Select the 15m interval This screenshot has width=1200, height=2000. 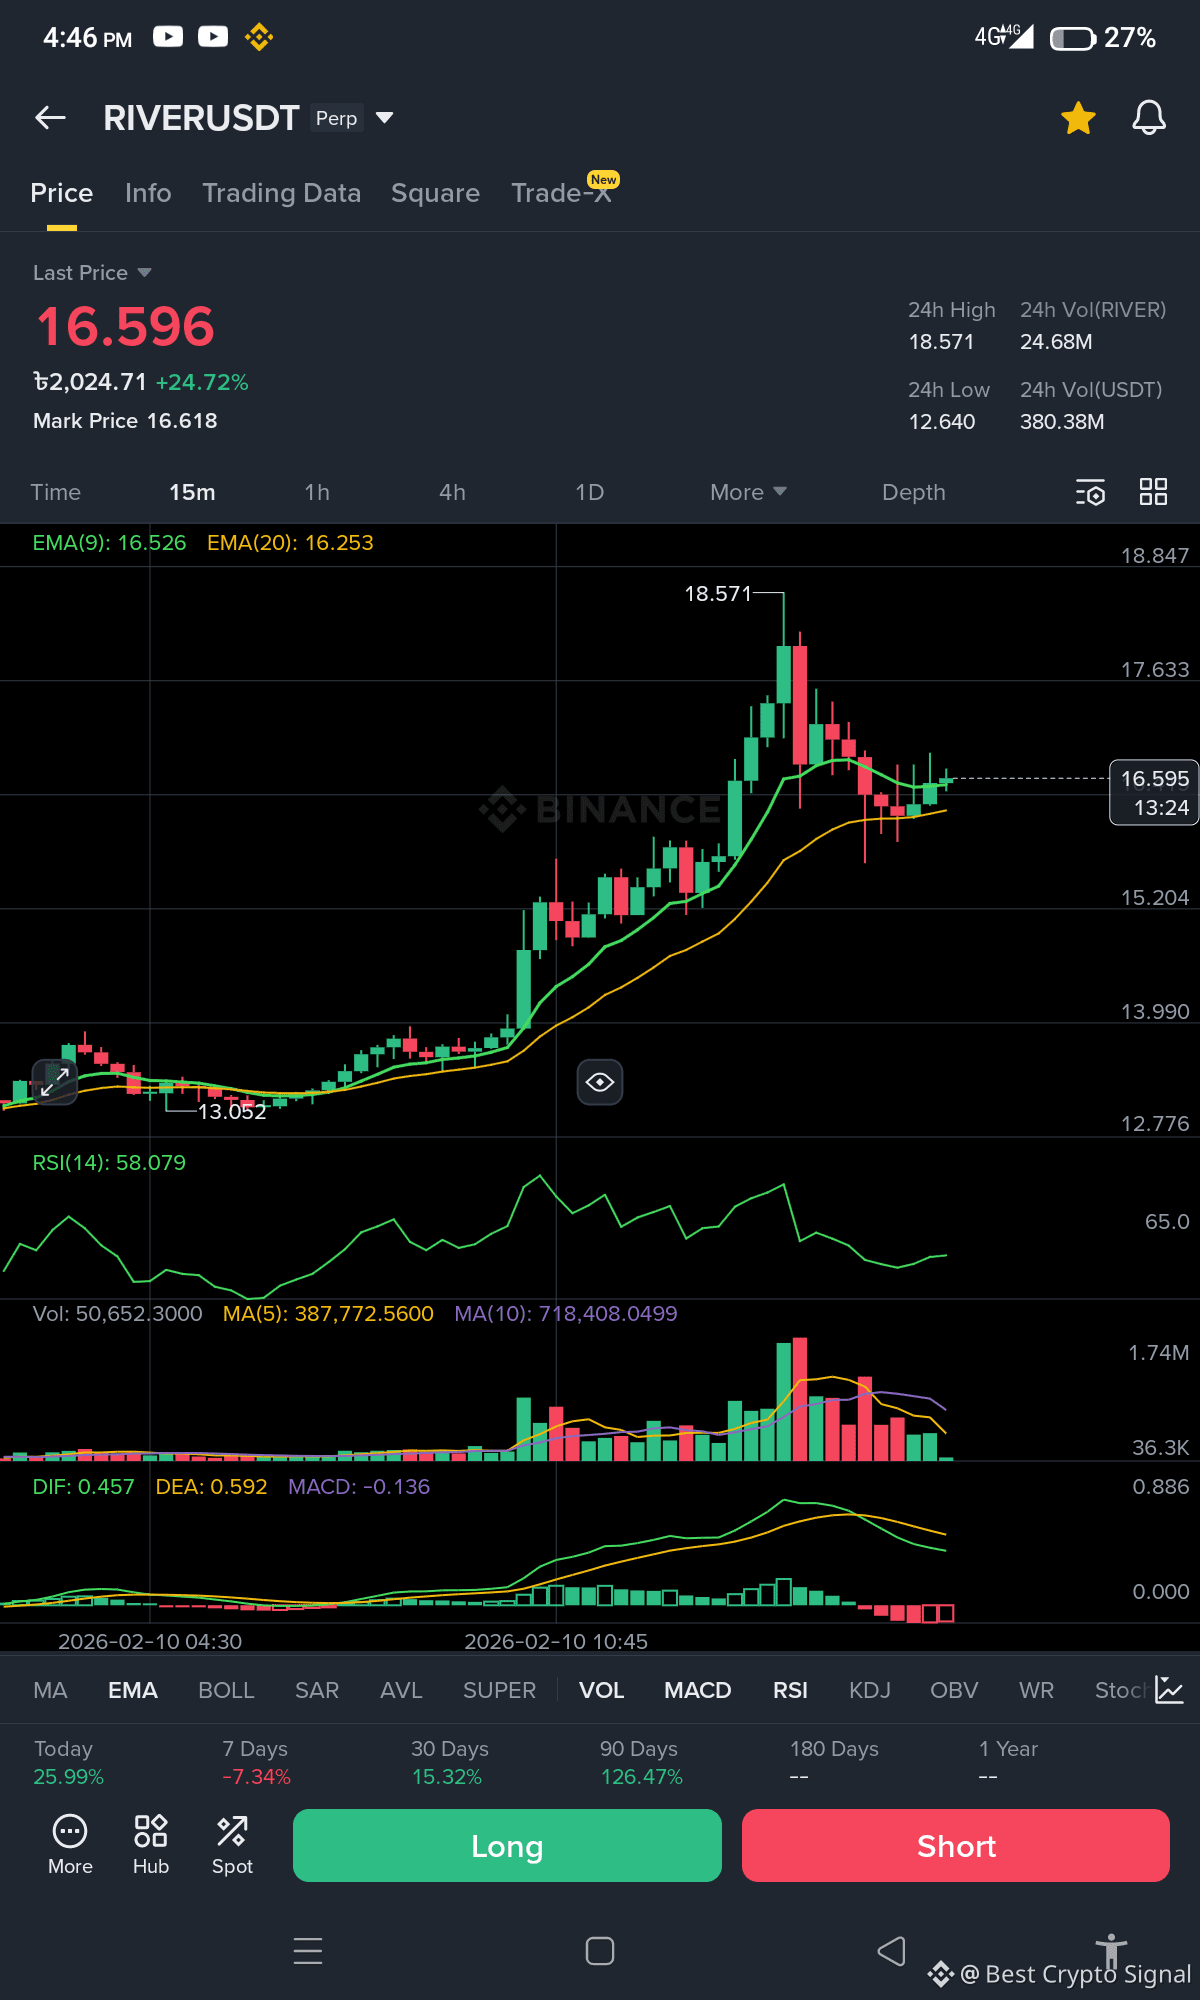point(192,492)
